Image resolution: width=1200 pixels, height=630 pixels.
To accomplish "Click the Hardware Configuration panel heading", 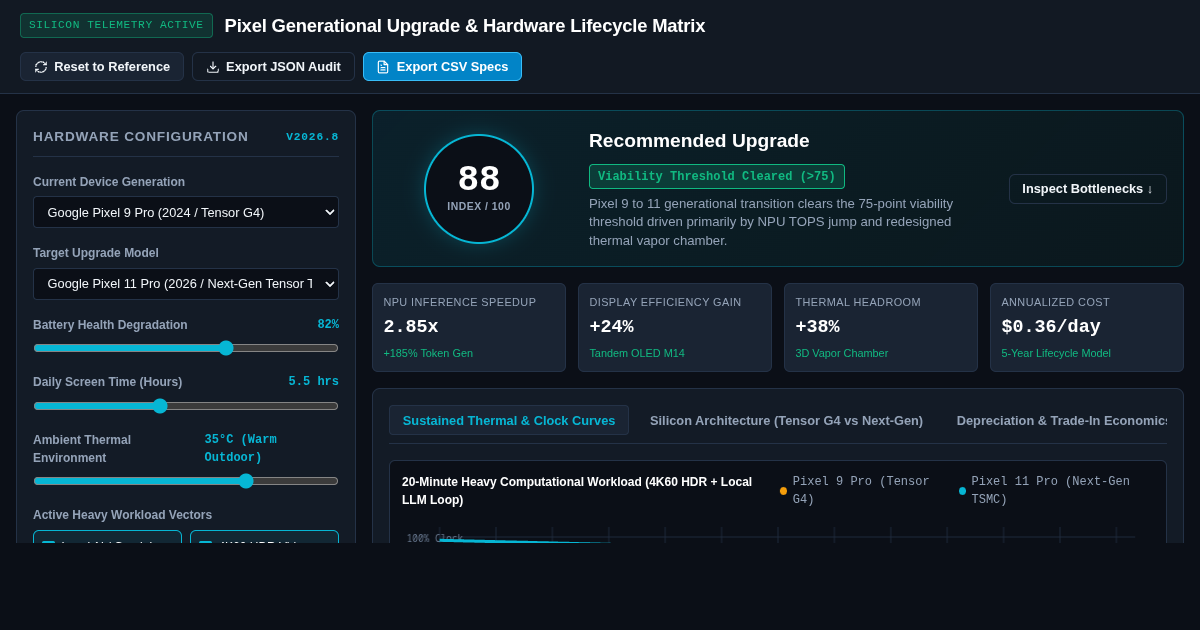I will pyautogui.click(x=141, y=137).
